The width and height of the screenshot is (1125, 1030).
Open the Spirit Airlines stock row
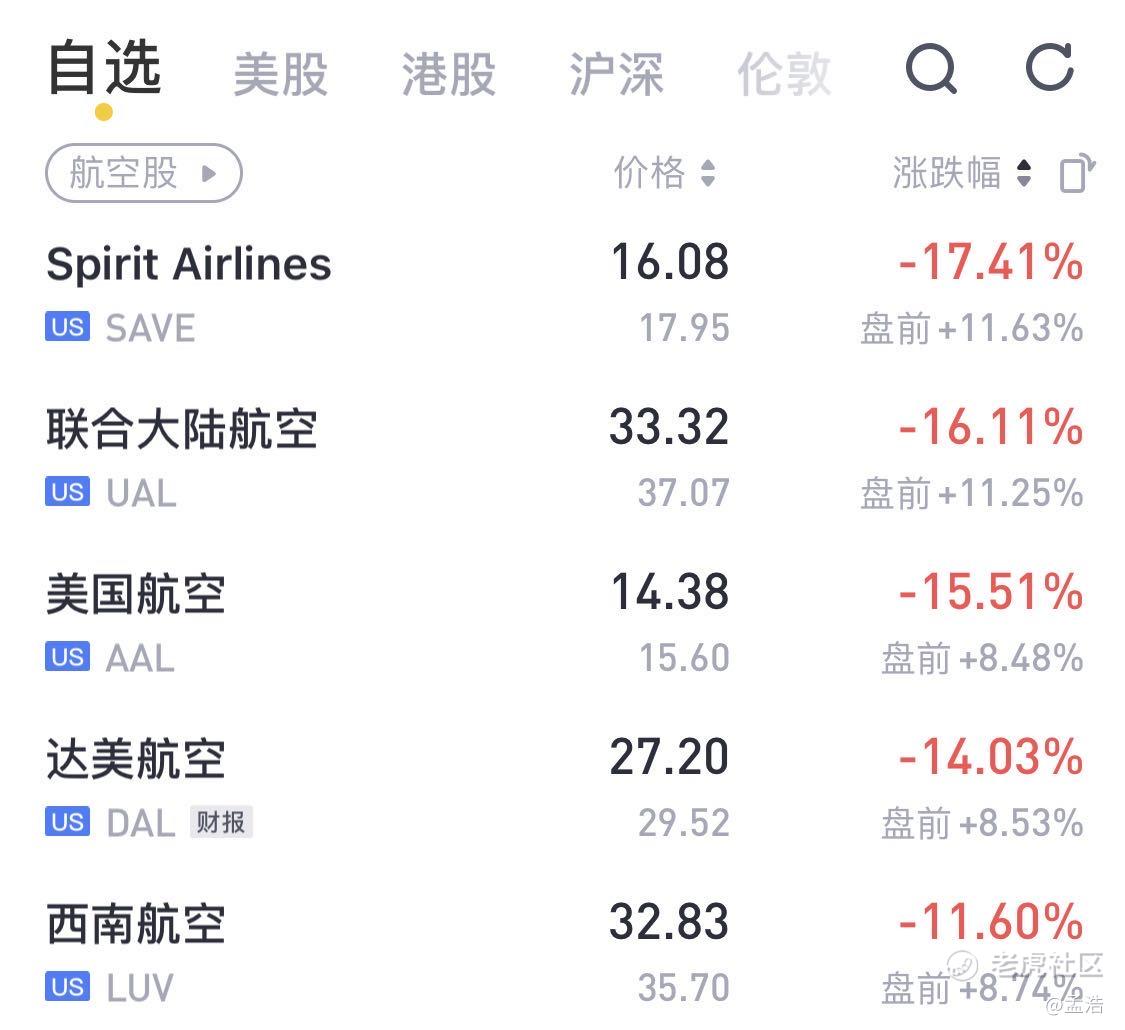coord(564,294)
